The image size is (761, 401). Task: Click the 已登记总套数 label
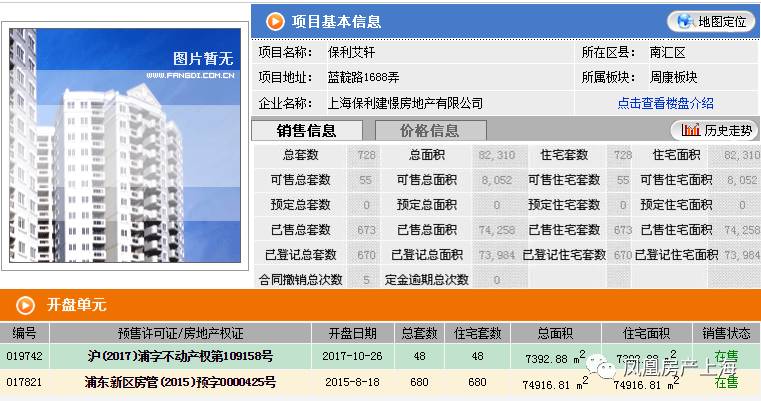point(300,255)
